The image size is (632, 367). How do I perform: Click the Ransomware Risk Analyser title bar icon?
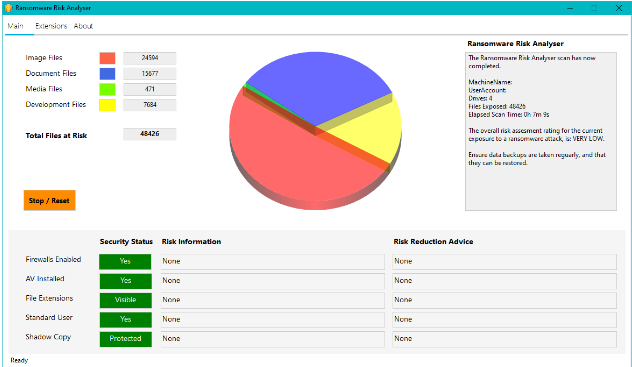8,8
